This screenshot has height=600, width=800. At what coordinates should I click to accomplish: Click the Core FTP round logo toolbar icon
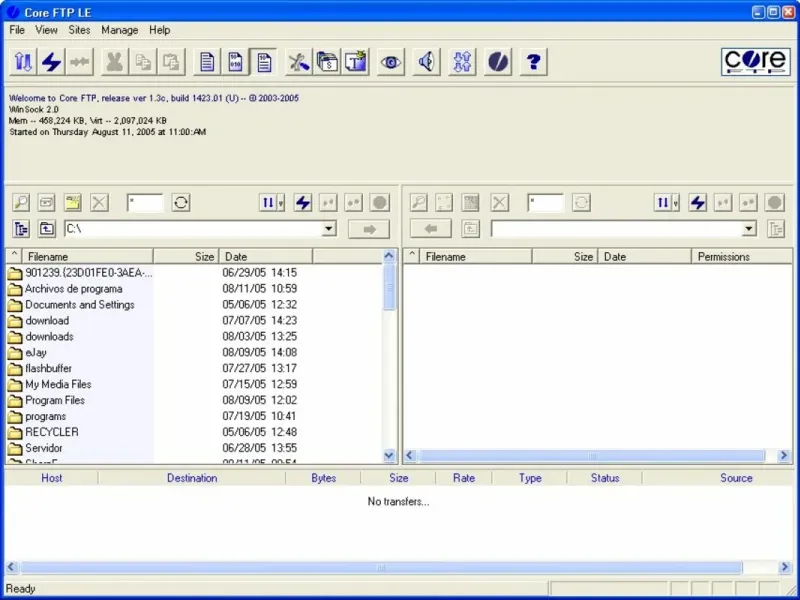pos(498,62)
